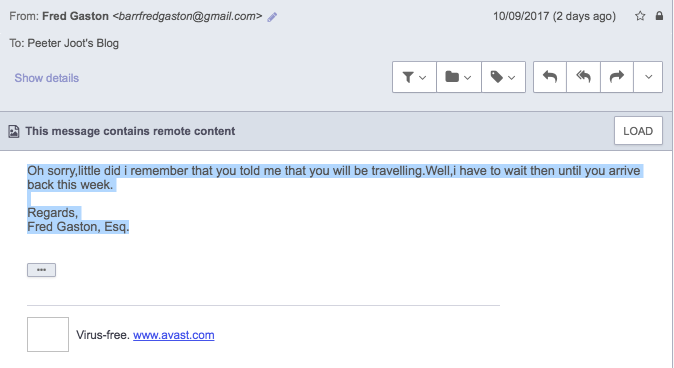Open the www.avast.com link
The image size is (674, 368).
[x=174, y=335]
